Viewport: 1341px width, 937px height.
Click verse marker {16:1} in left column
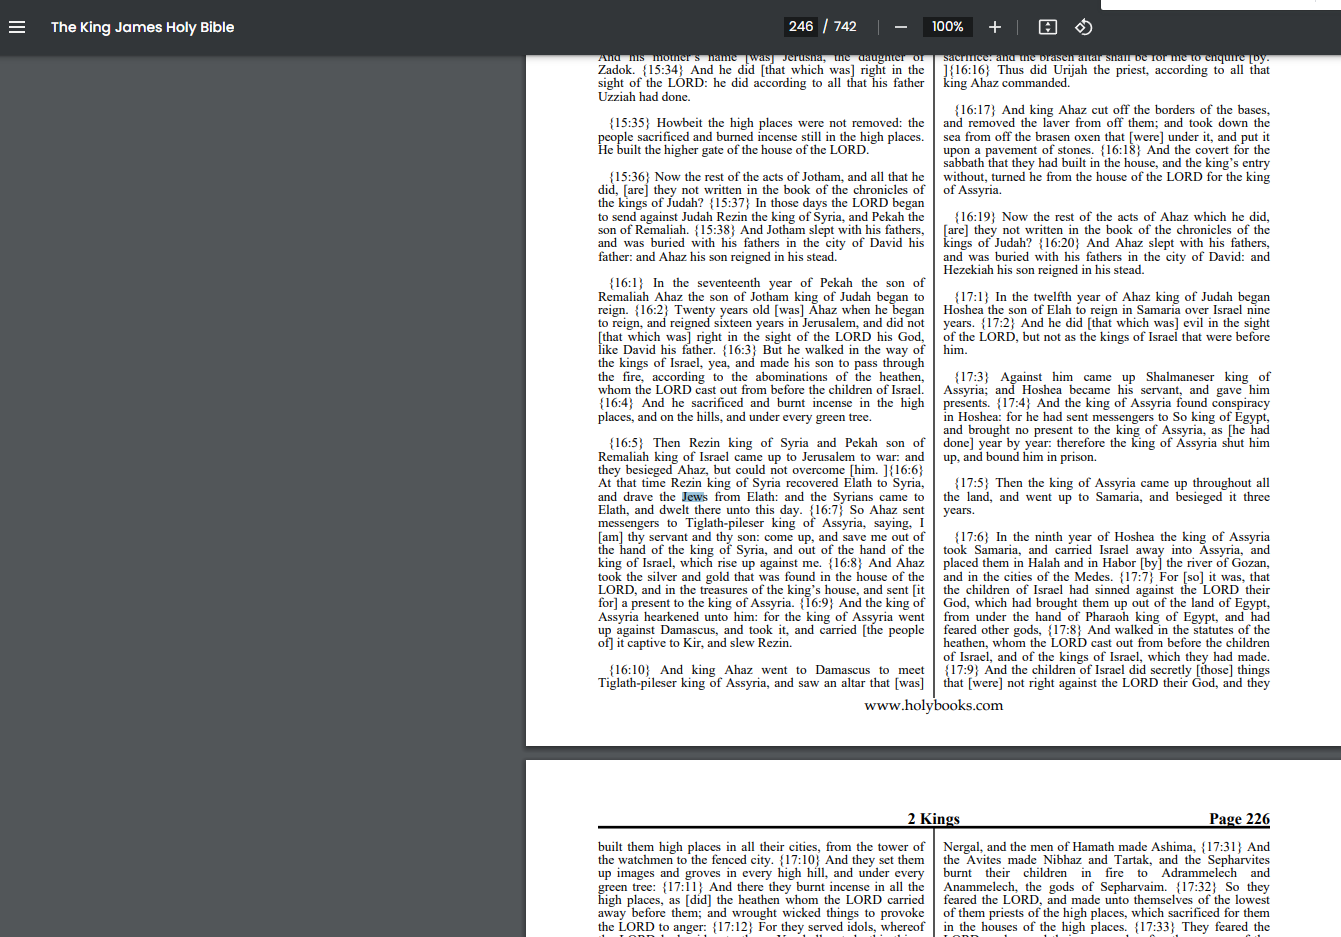click(x=627, y=283)
